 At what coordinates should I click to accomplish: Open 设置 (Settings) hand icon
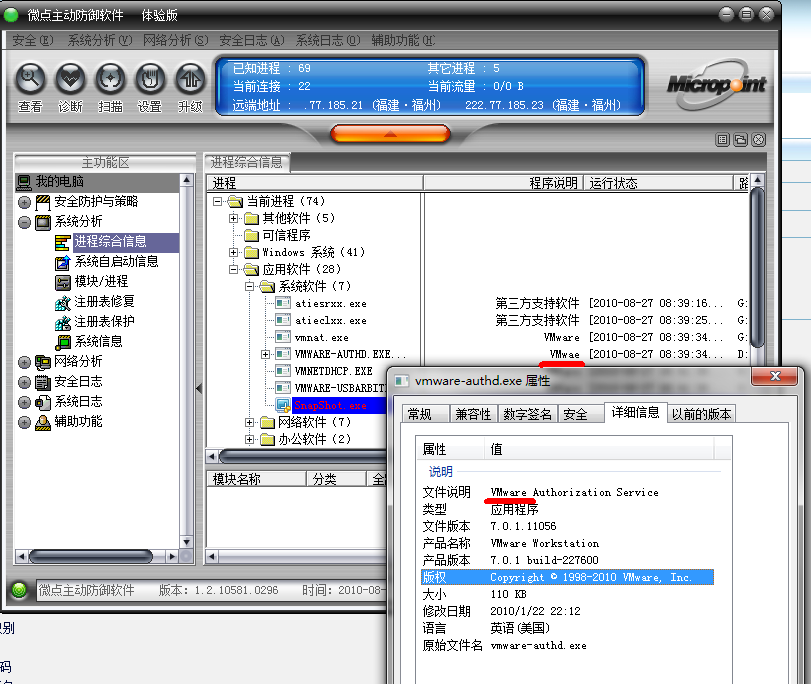(x=150, y=80)
